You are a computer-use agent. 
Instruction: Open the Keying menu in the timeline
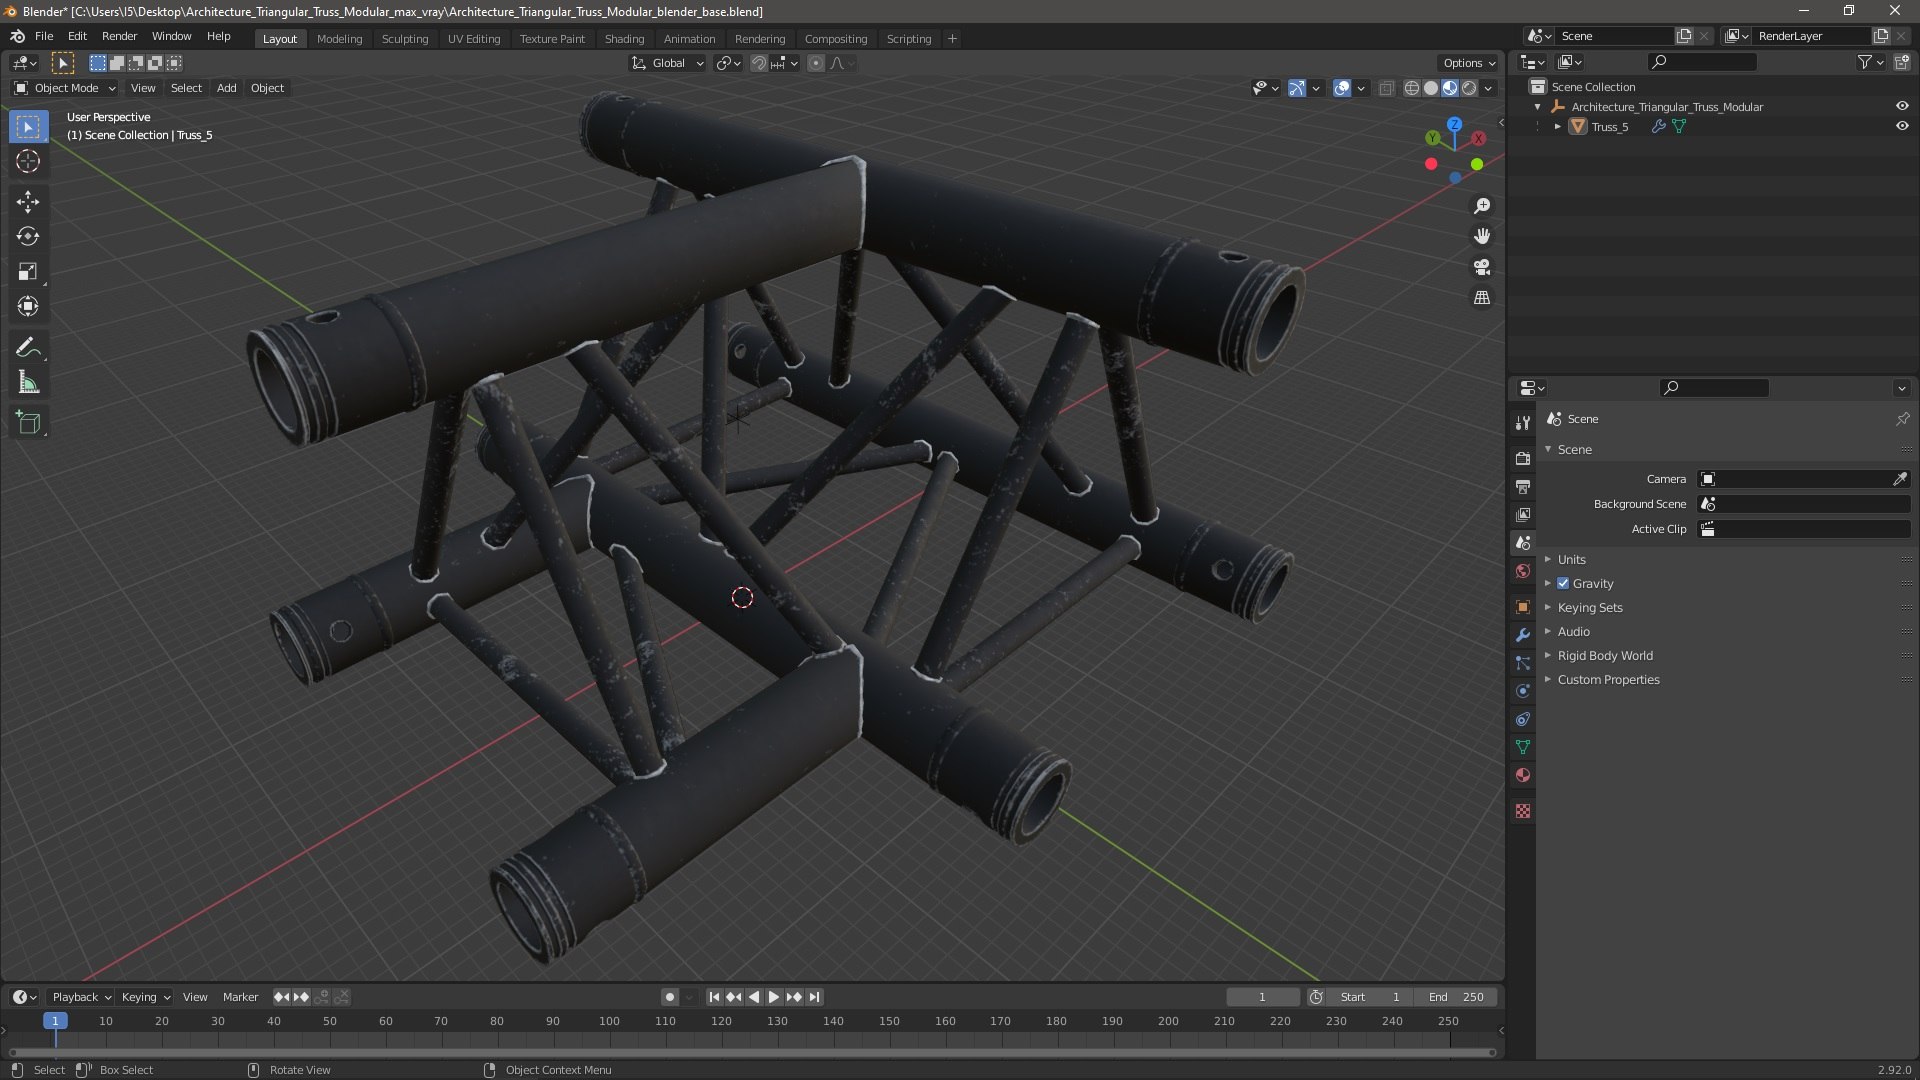pyautogui.click(x=145, y=997)
